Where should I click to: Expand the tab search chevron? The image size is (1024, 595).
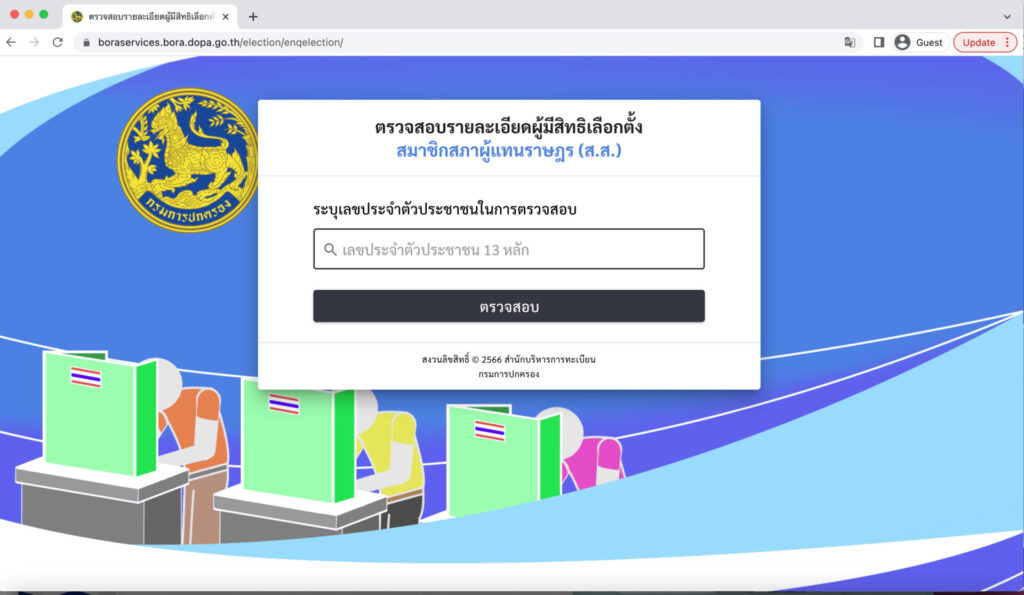[1007, 16]
